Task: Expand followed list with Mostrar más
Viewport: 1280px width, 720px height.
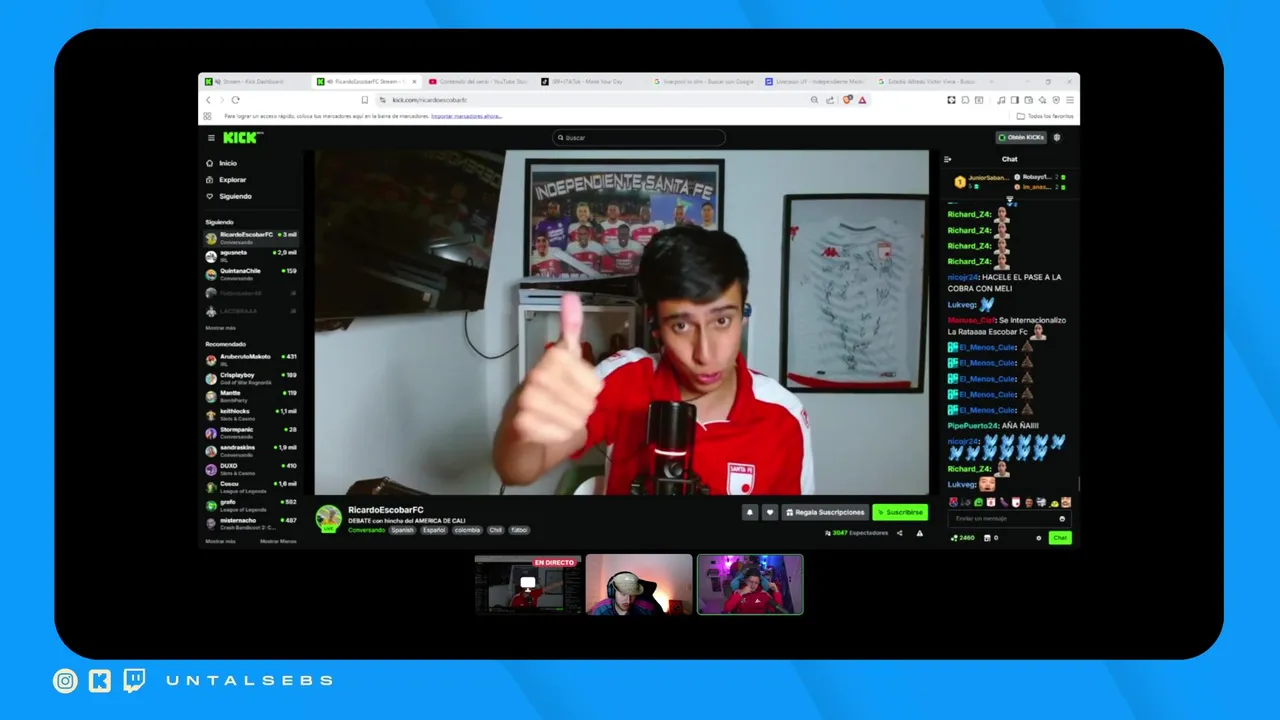Action: tap(221, 328)
